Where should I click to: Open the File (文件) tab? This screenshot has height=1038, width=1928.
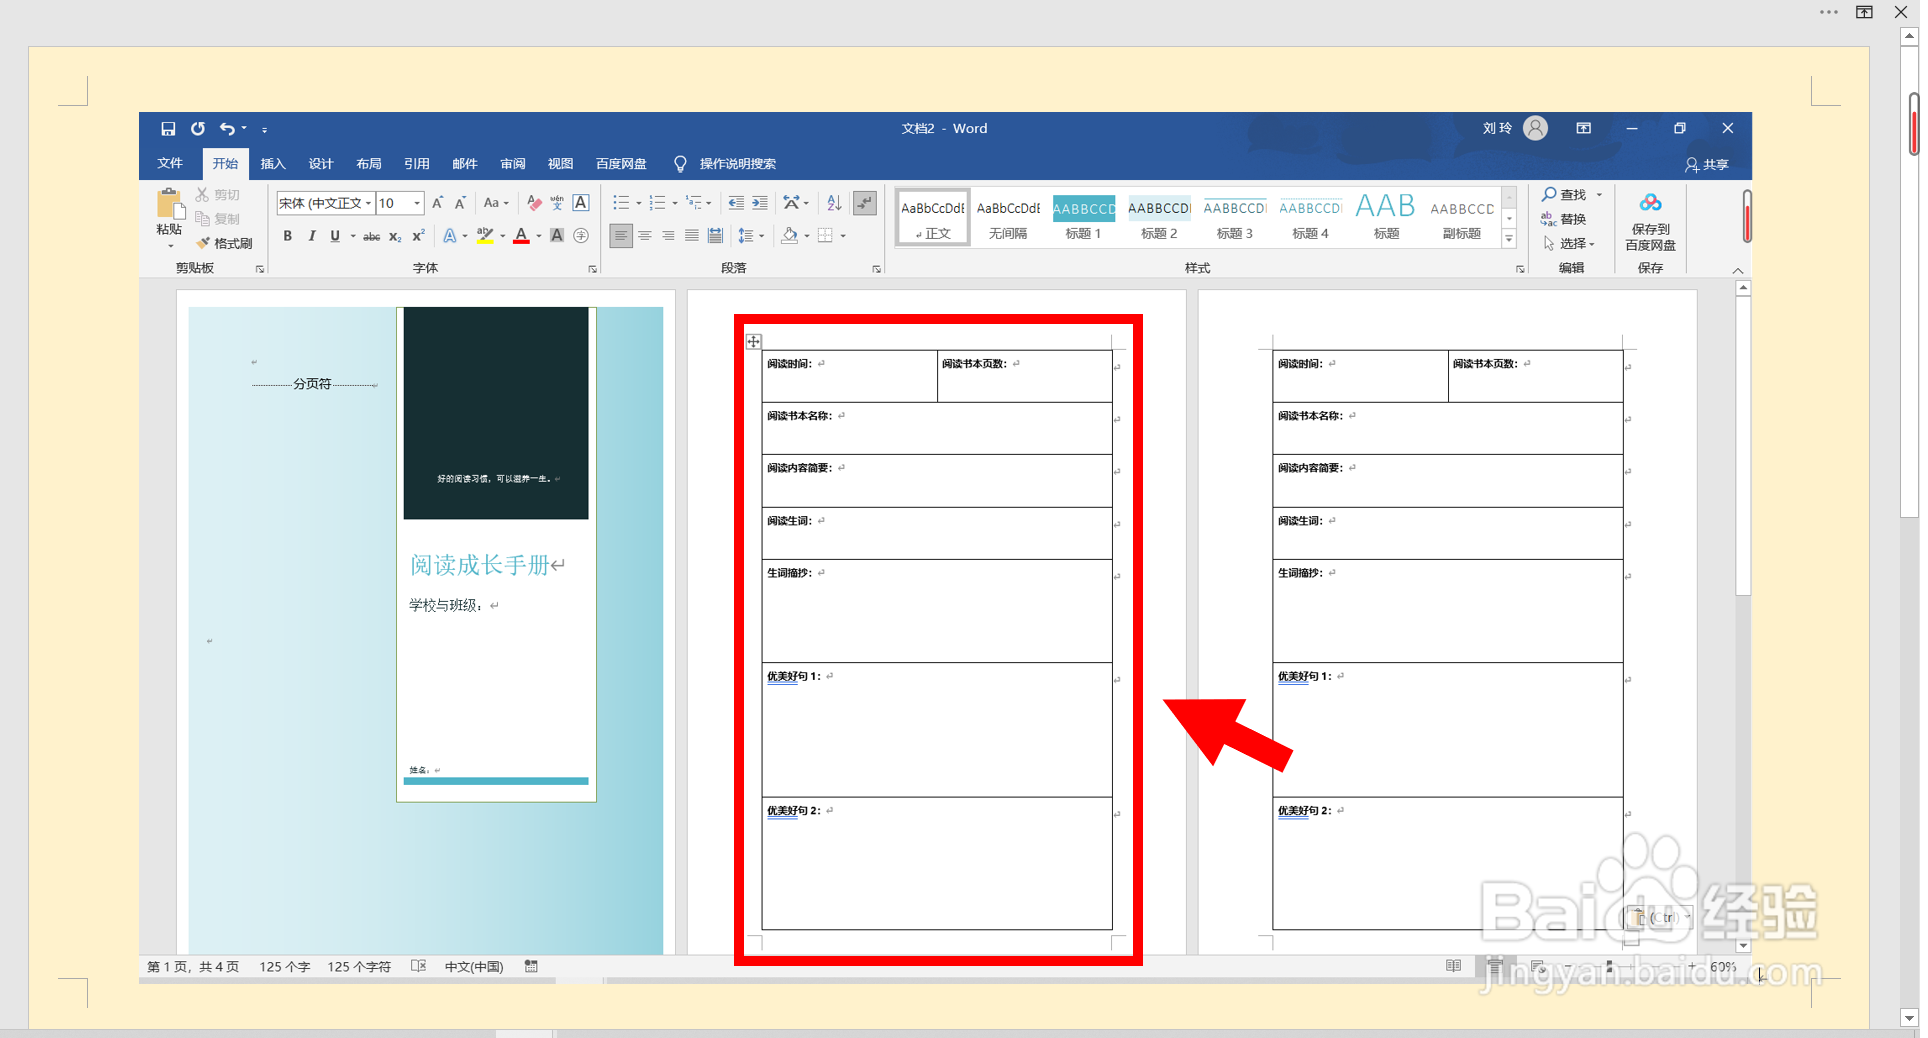[x=170, y=163]
